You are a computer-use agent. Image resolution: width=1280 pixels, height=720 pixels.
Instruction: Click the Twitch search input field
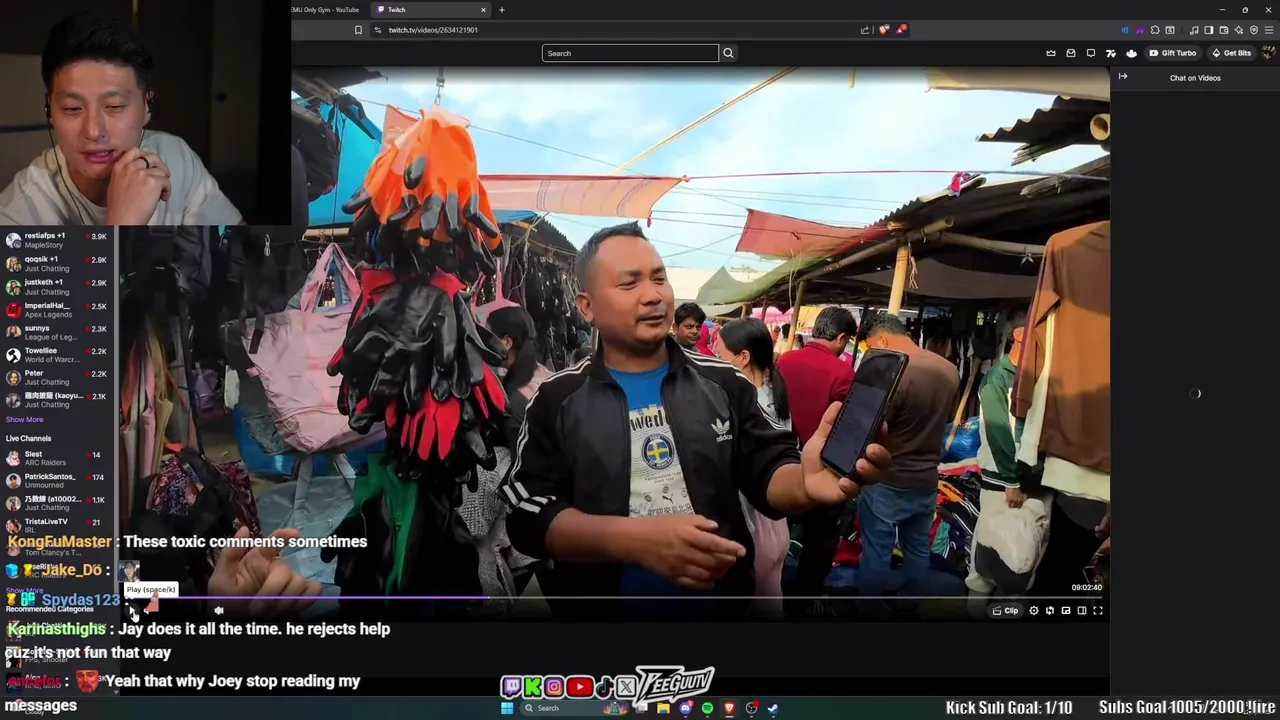coord(630,53)
